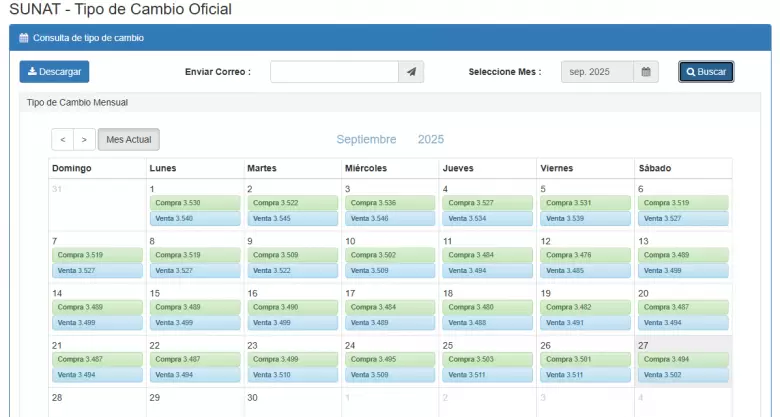Click Compra 3.531 on day 5
This screenshot has height=417, width=780.
click(585, 203)
